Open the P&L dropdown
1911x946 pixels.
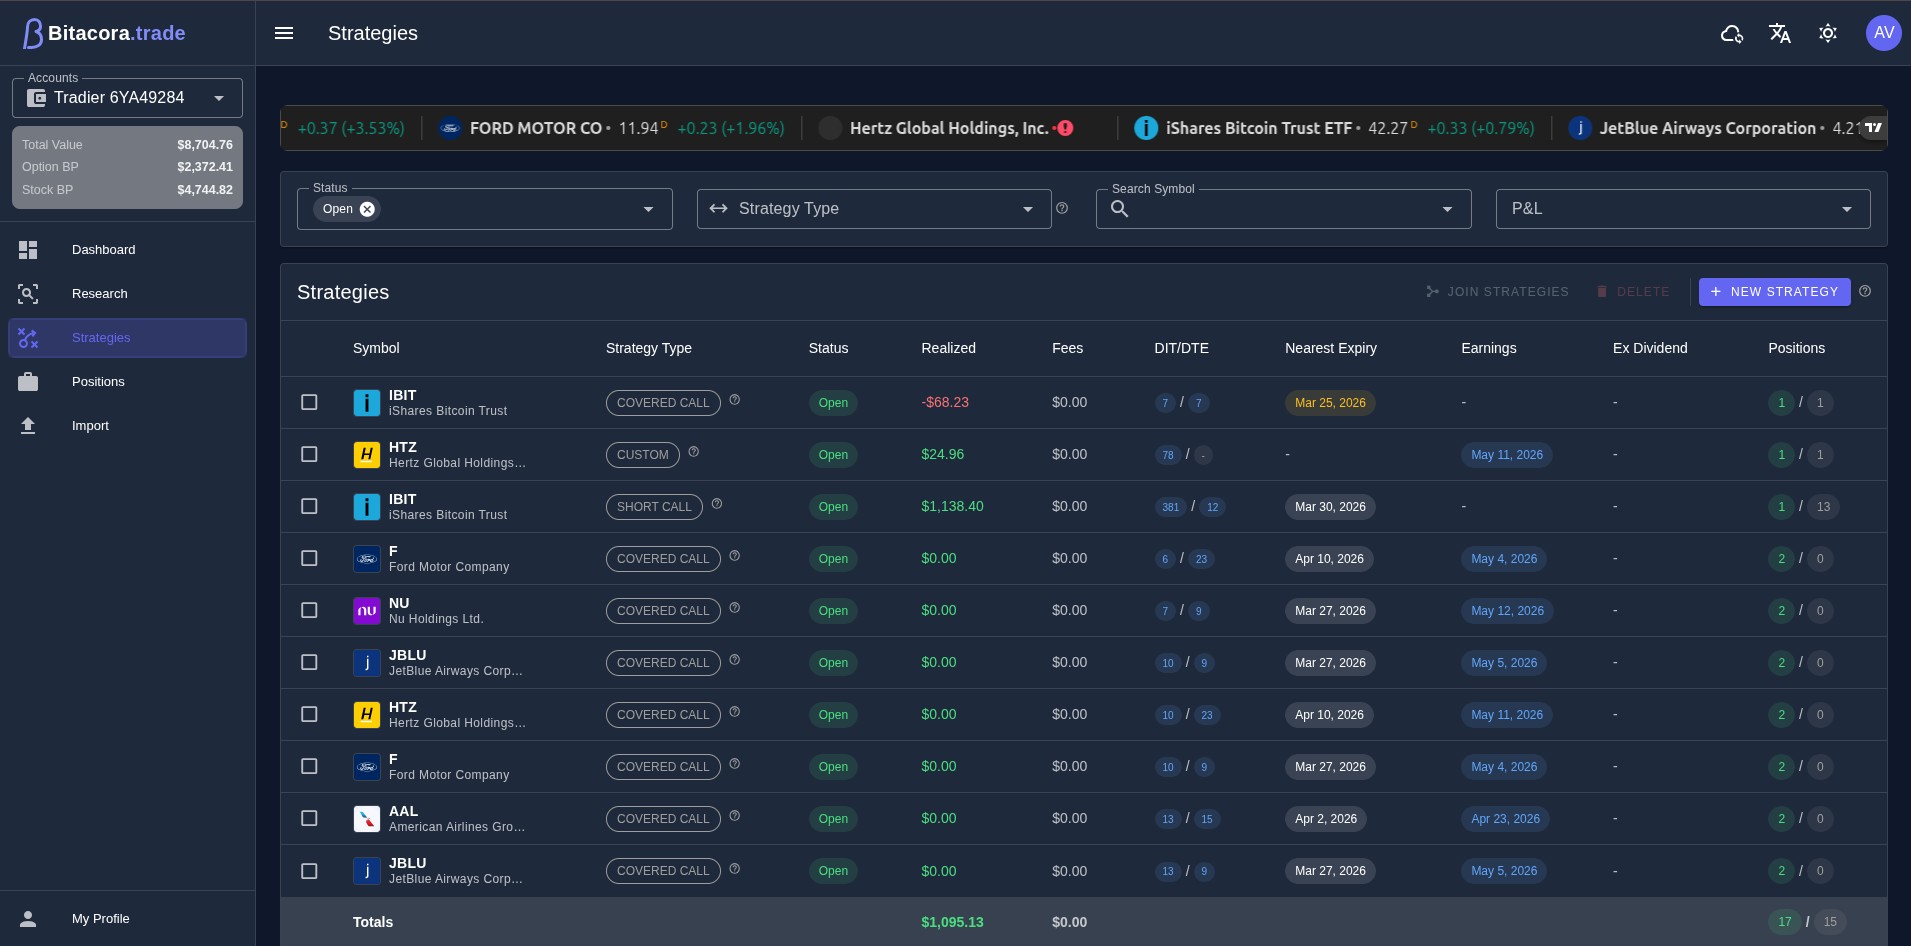tap(1846, 209)
